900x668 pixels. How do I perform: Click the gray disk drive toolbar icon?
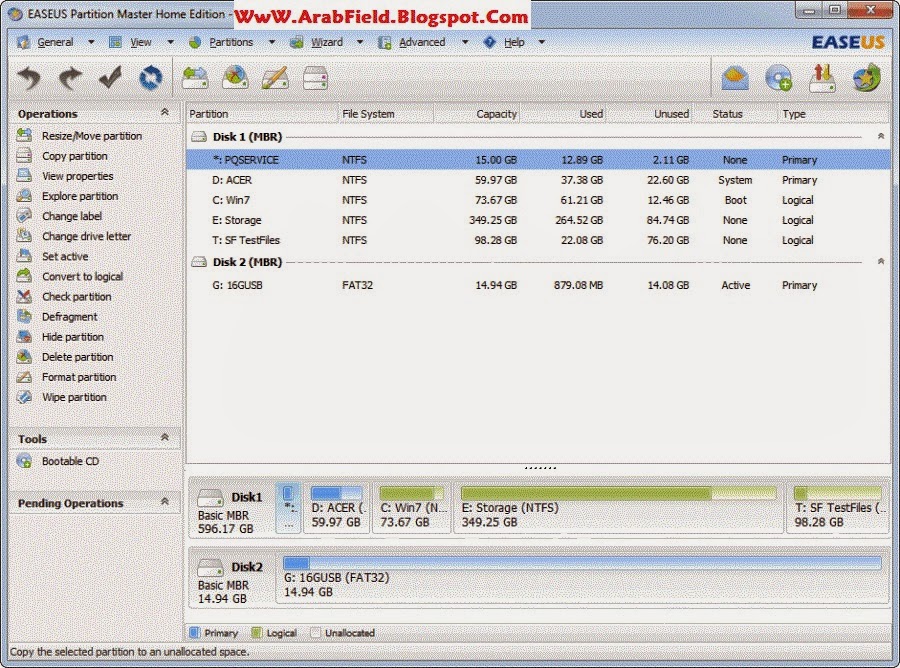click(315, 77)
